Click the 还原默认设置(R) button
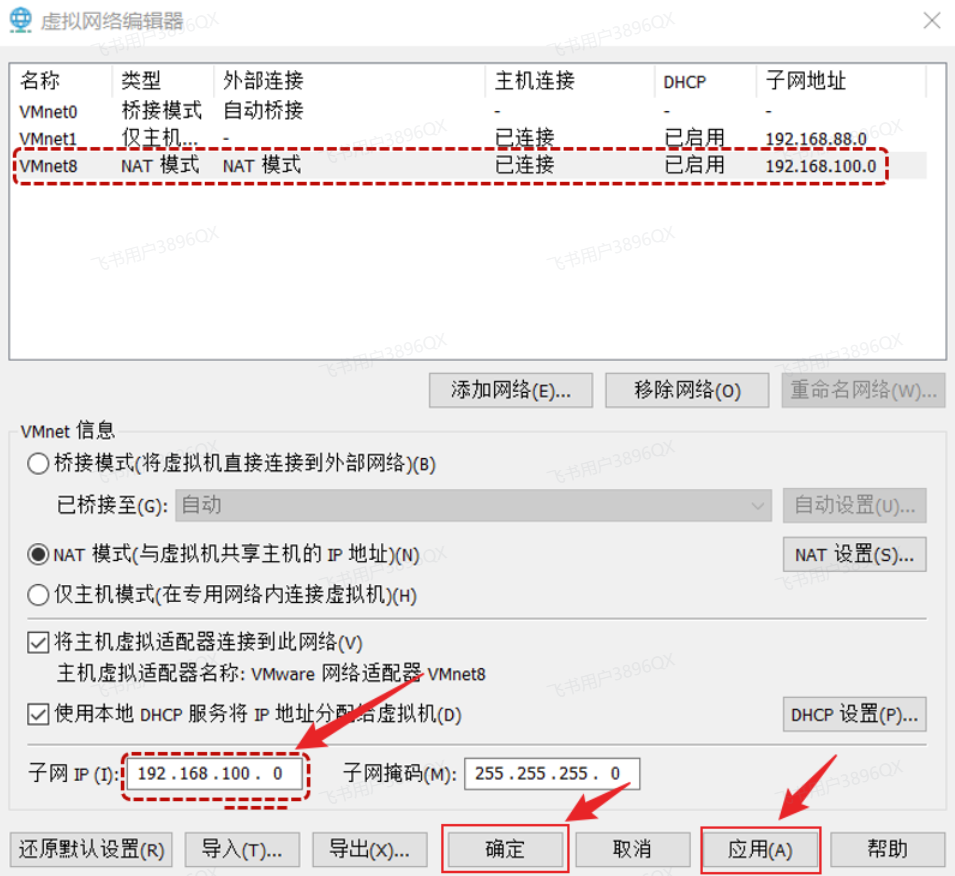955x876 pixels. pos(91,849)
